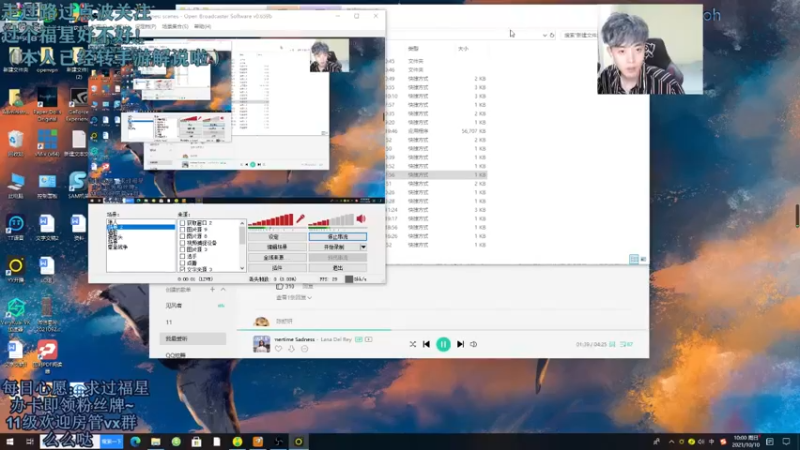
Task: Mute the desktop speaker icon in OBS
Action: click(361, 219)
